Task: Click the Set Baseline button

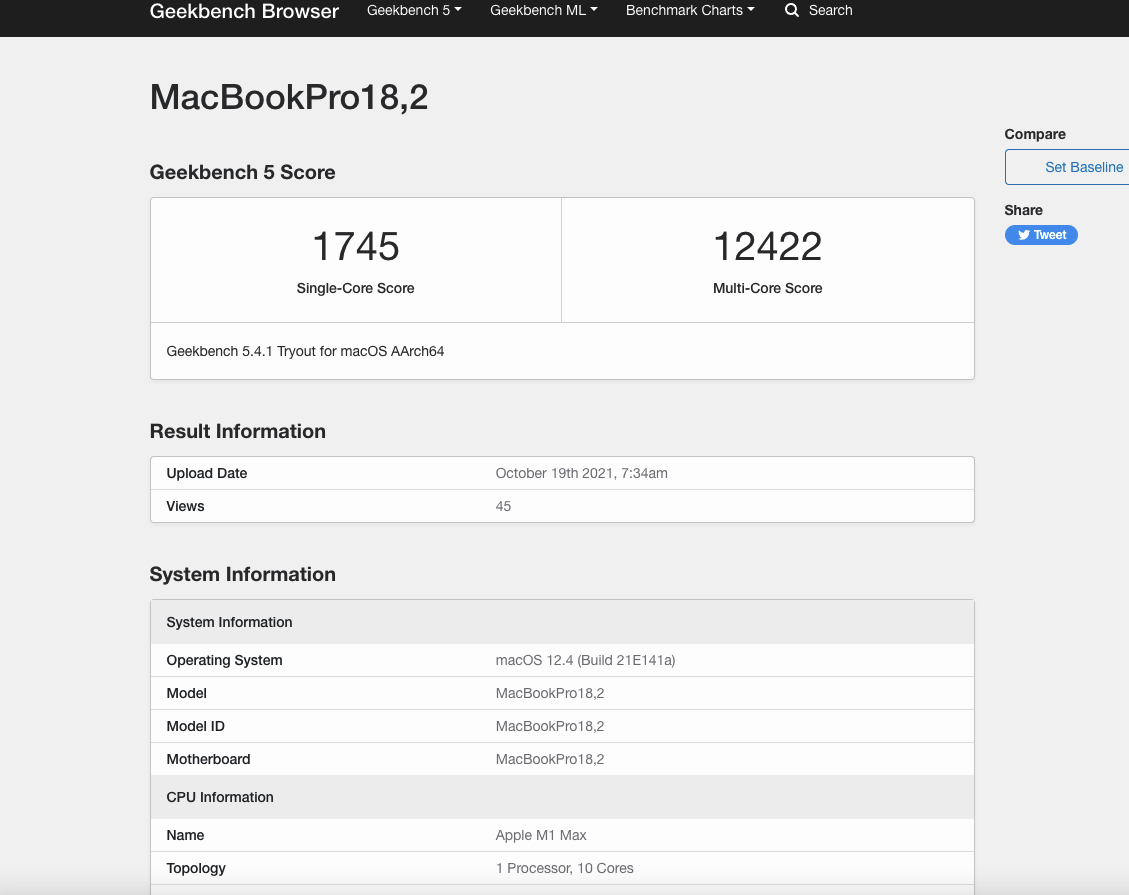Action: [x=1067, y=167]
